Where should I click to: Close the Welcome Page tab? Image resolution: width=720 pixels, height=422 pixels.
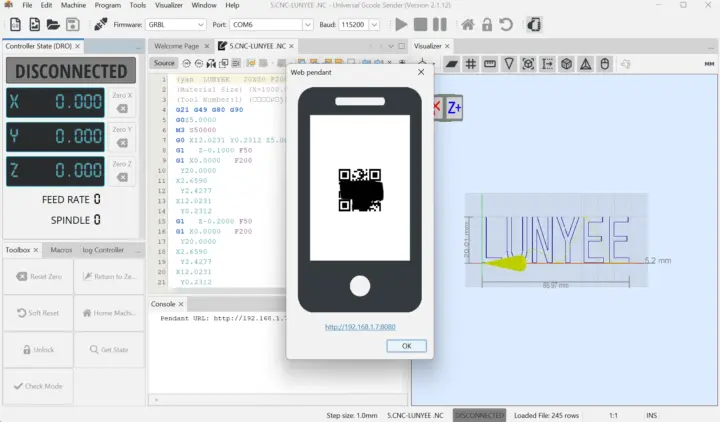(x=207, y=46)
